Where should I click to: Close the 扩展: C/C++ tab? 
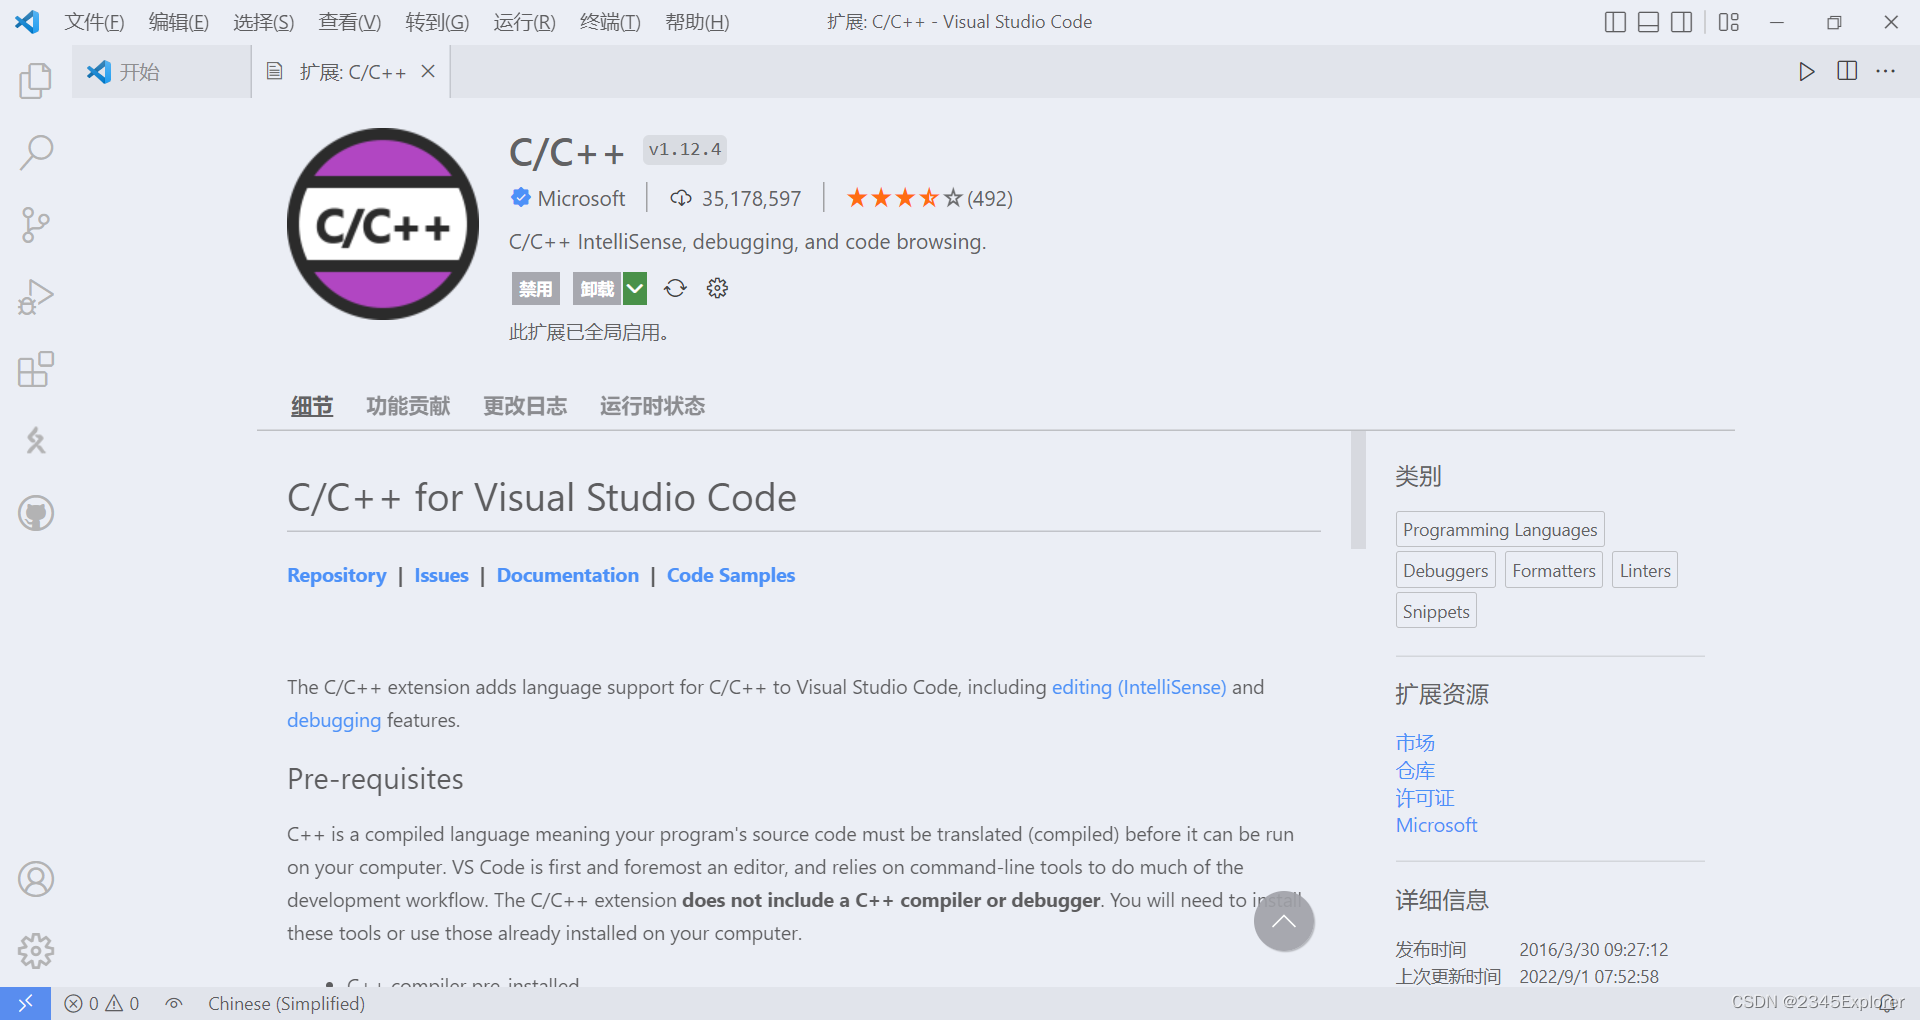428,71
